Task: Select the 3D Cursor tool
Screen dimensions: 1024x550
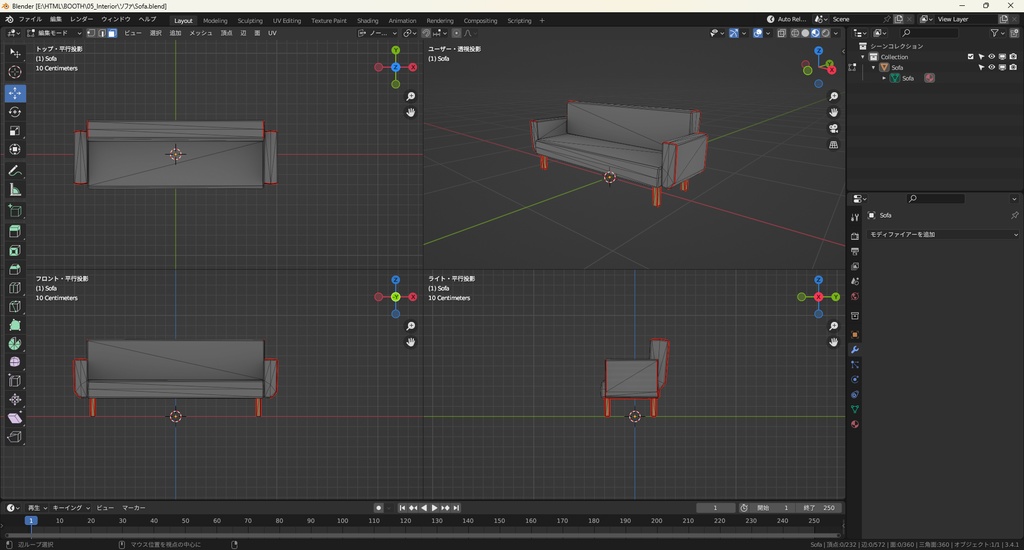Action: [15, 72]
